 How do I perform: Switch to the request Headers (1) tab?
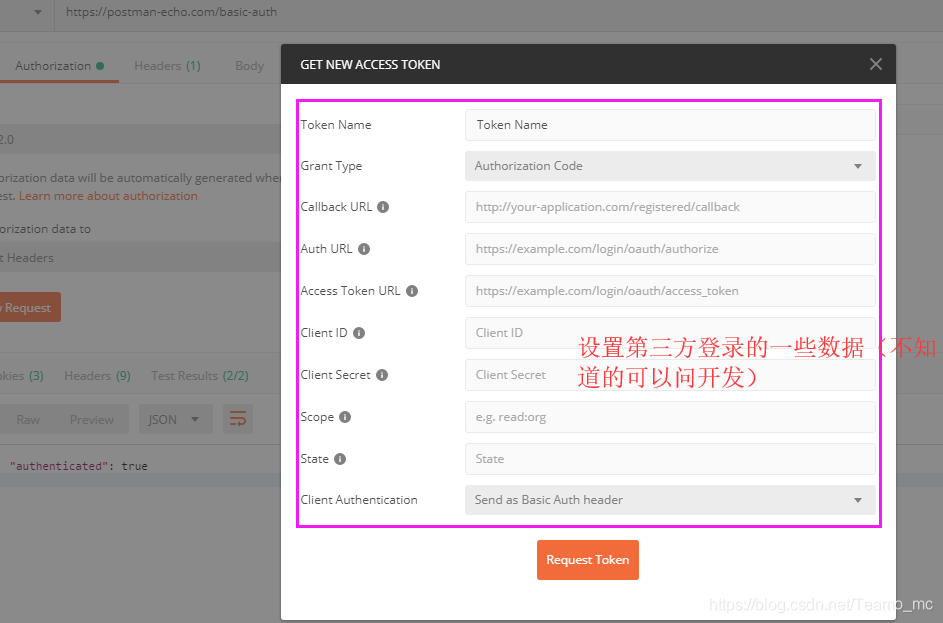(x=167, y=66)
